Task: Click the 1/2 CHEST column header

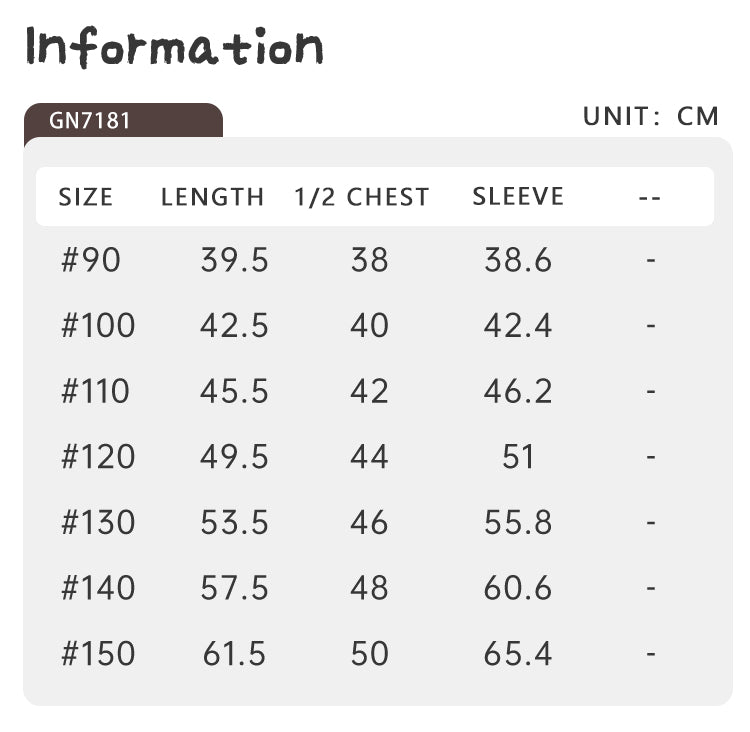Action: pos(362,197)
